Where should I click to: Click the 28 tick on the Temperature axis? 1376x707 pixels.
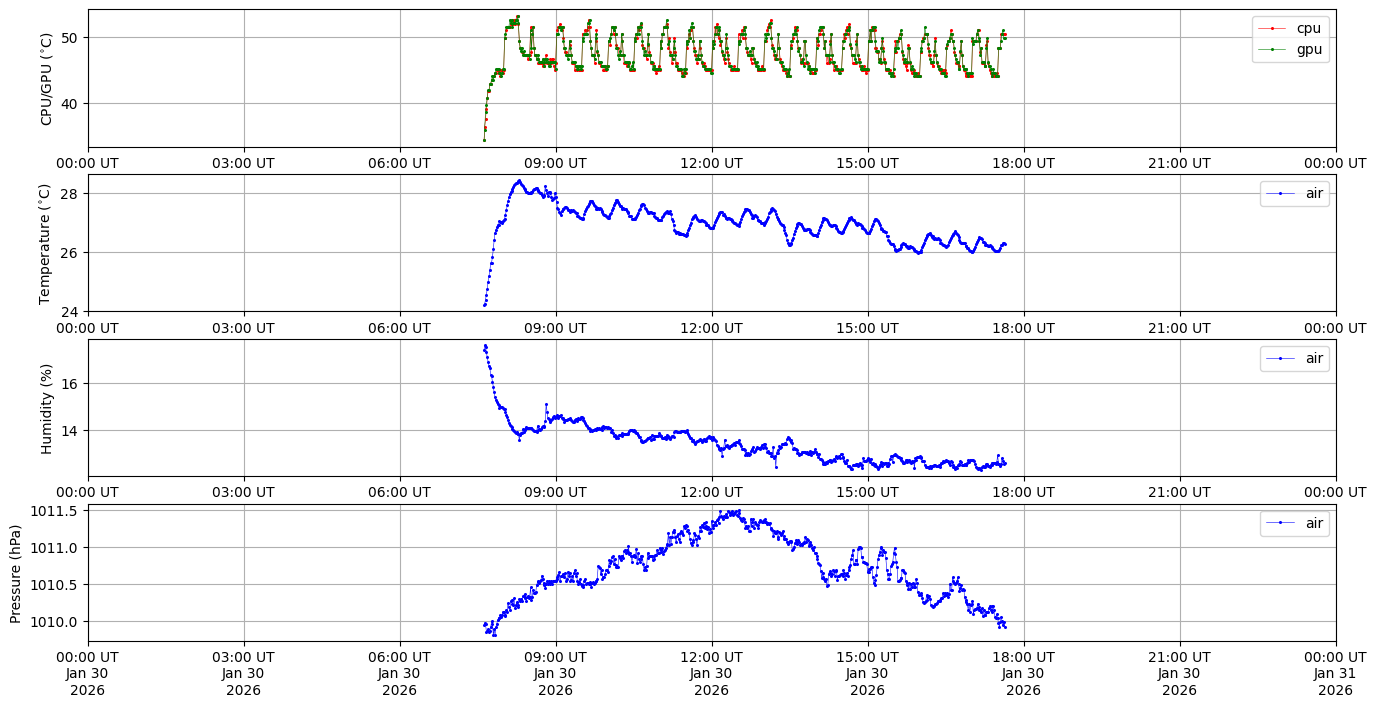click(x=71, y=193)
